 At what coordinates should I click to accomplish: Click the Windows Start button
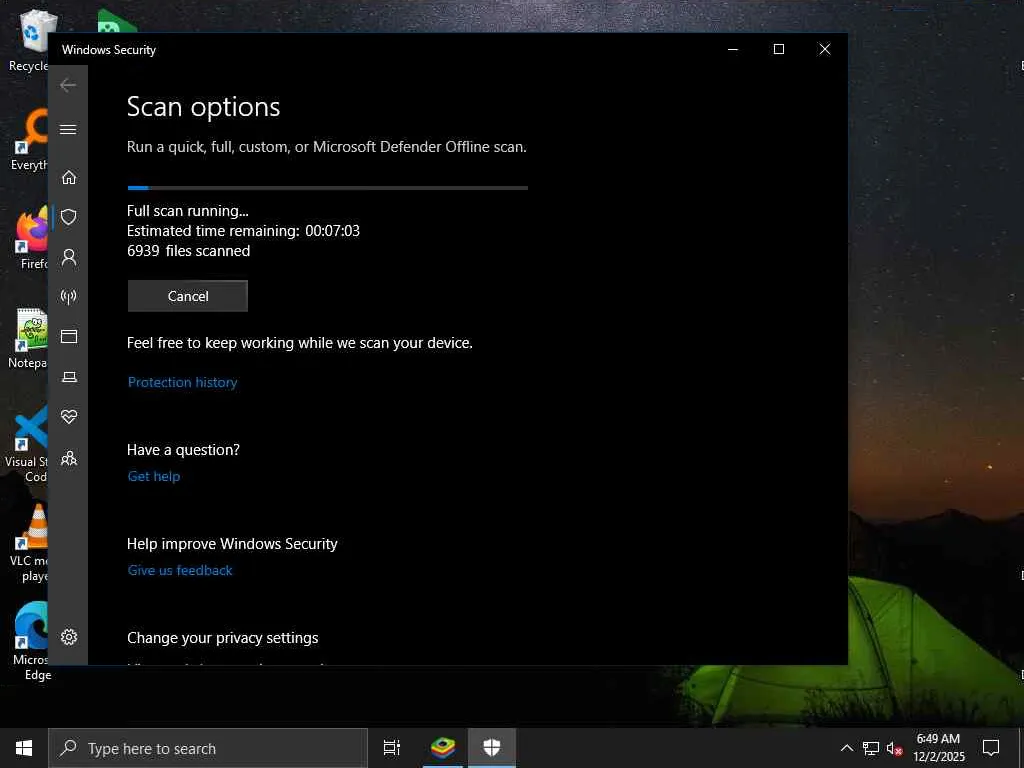24,748
